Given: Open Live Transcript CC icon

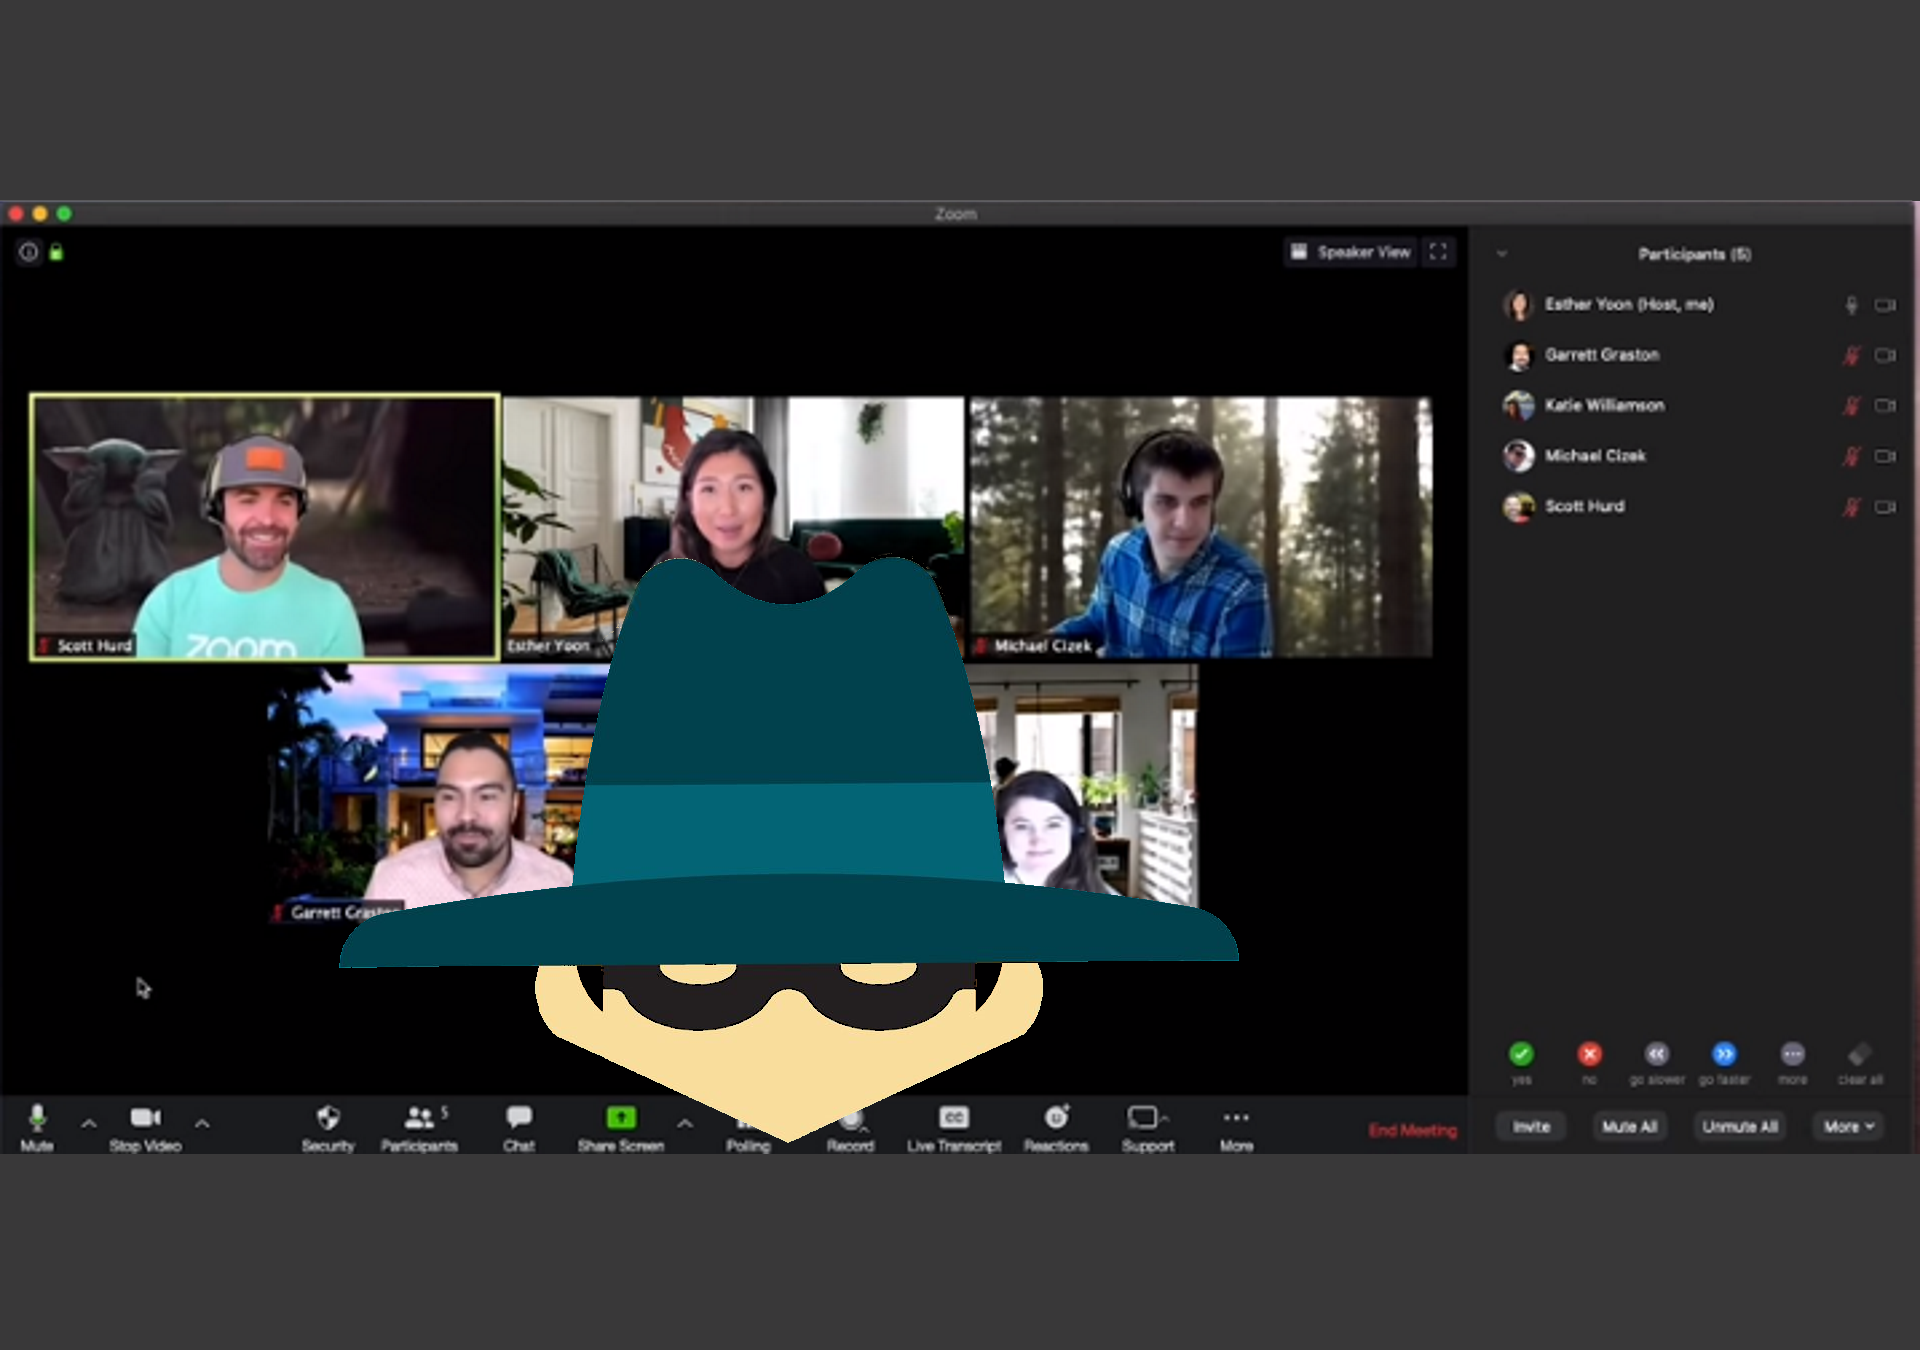Looking at the screenshot, I should tap(954, 1118).
